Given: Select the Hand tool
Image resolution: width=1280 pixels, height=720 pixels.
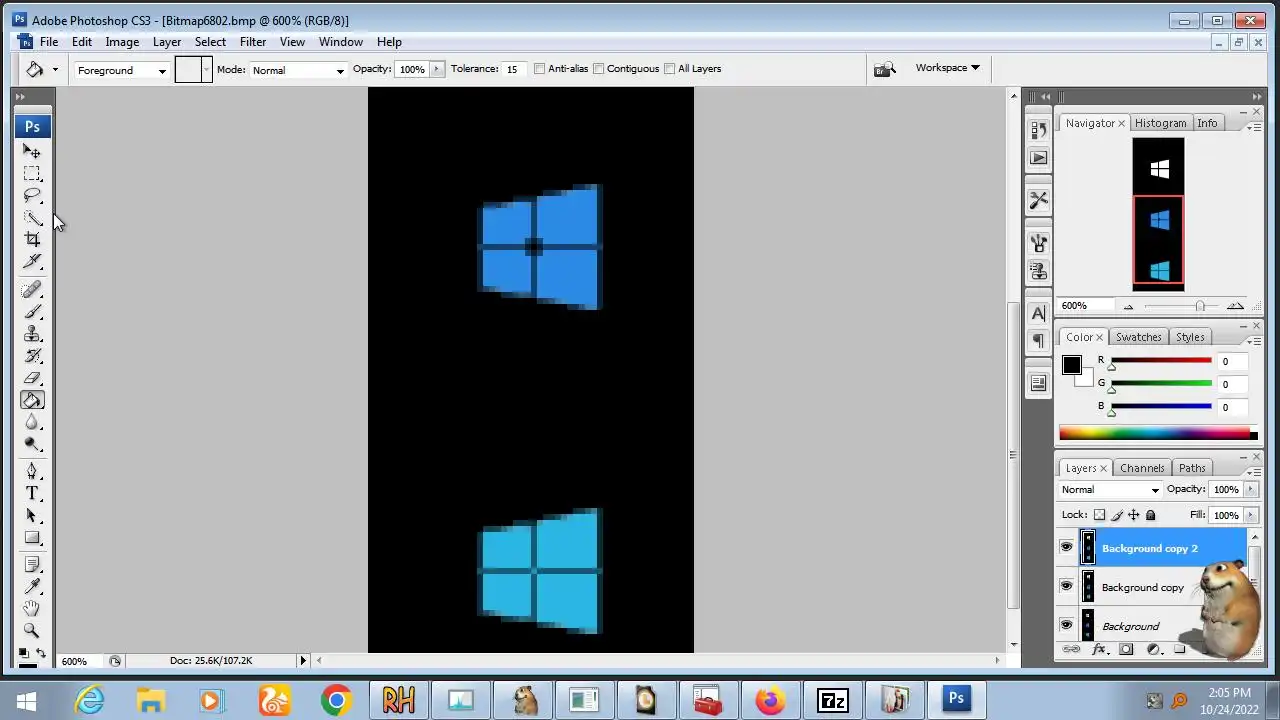Looking at the screenshot, I should pyautogui.click(x=32, y=608).
